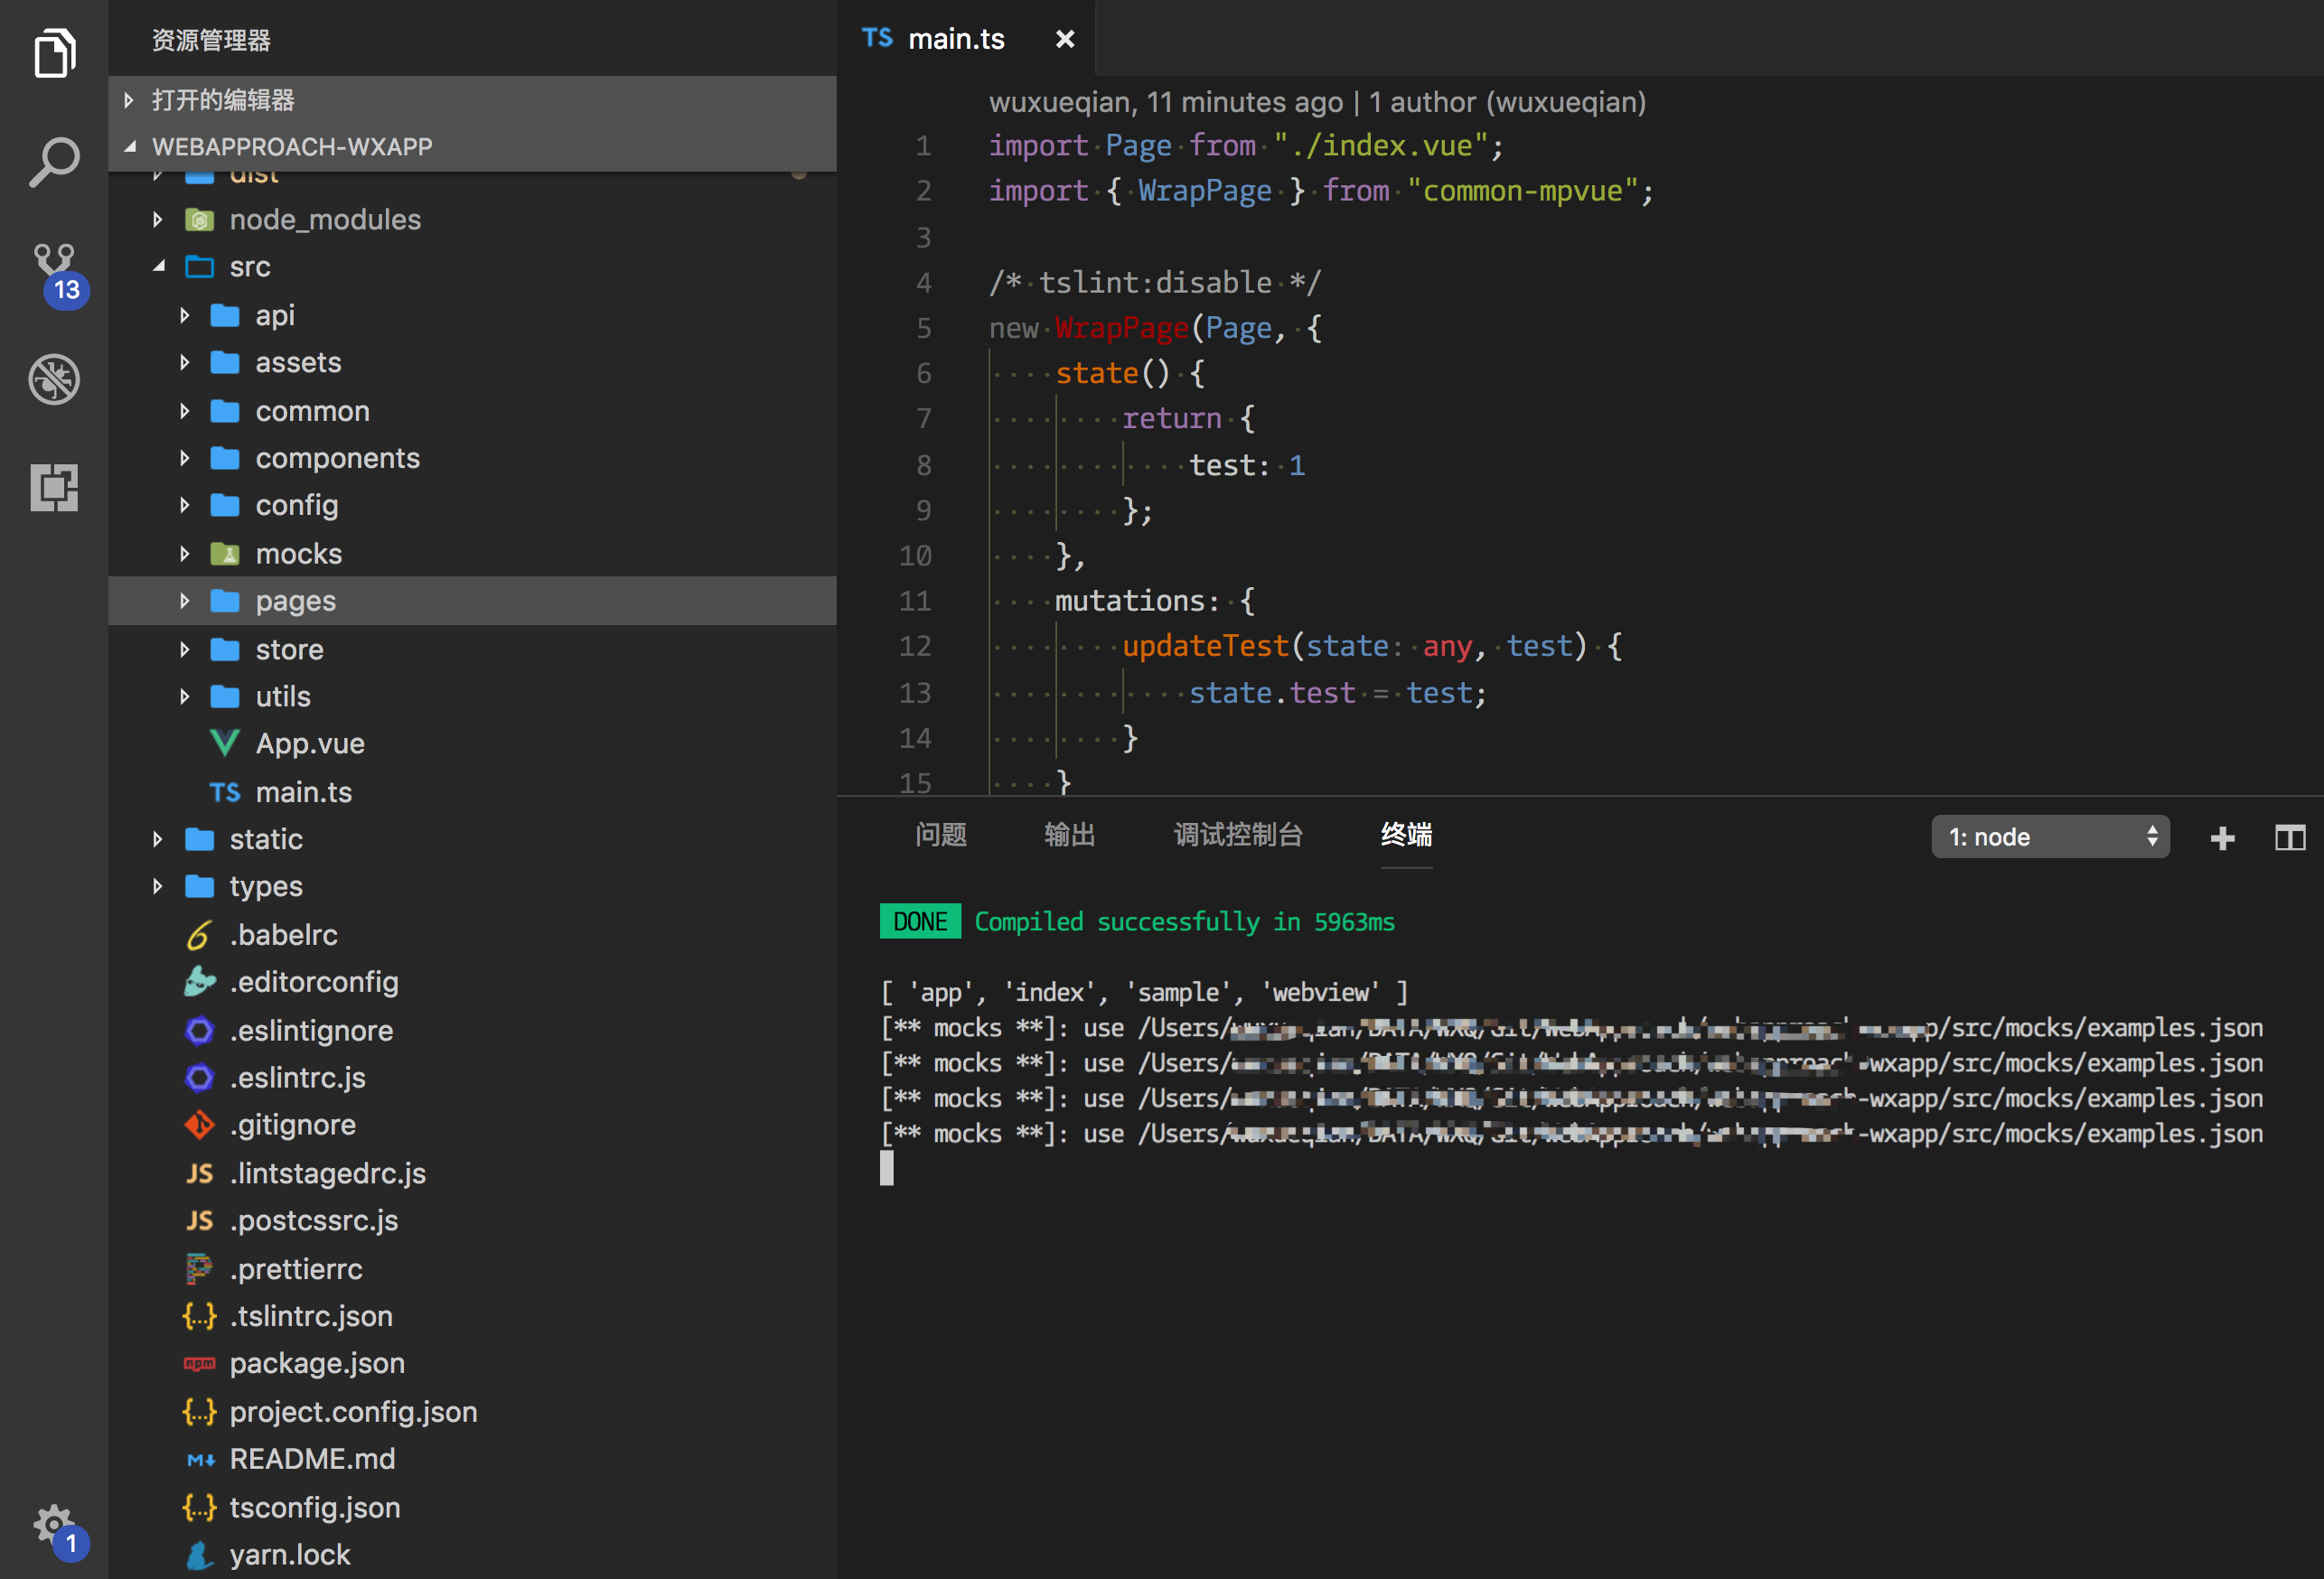This screenshot has width=2324, height=1579.
Task: Collapse the WEBAPPROACH-WXAPP project section
Action: tap(290, 147)
